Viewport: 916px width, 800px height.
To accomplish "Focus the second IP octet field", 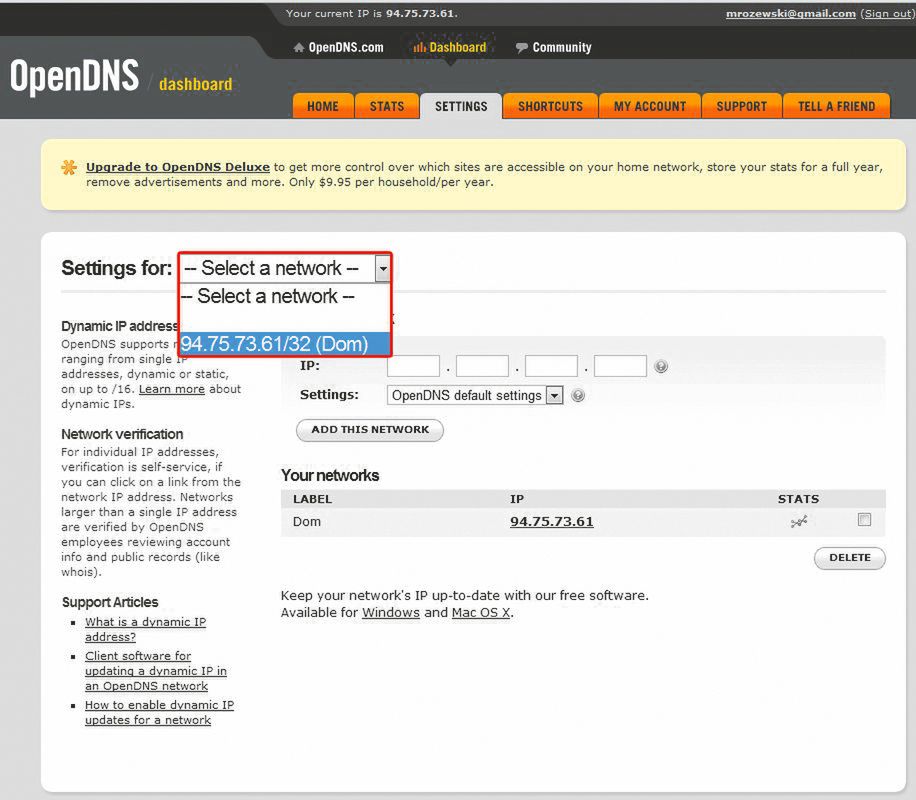I will [x=482, y=366].
